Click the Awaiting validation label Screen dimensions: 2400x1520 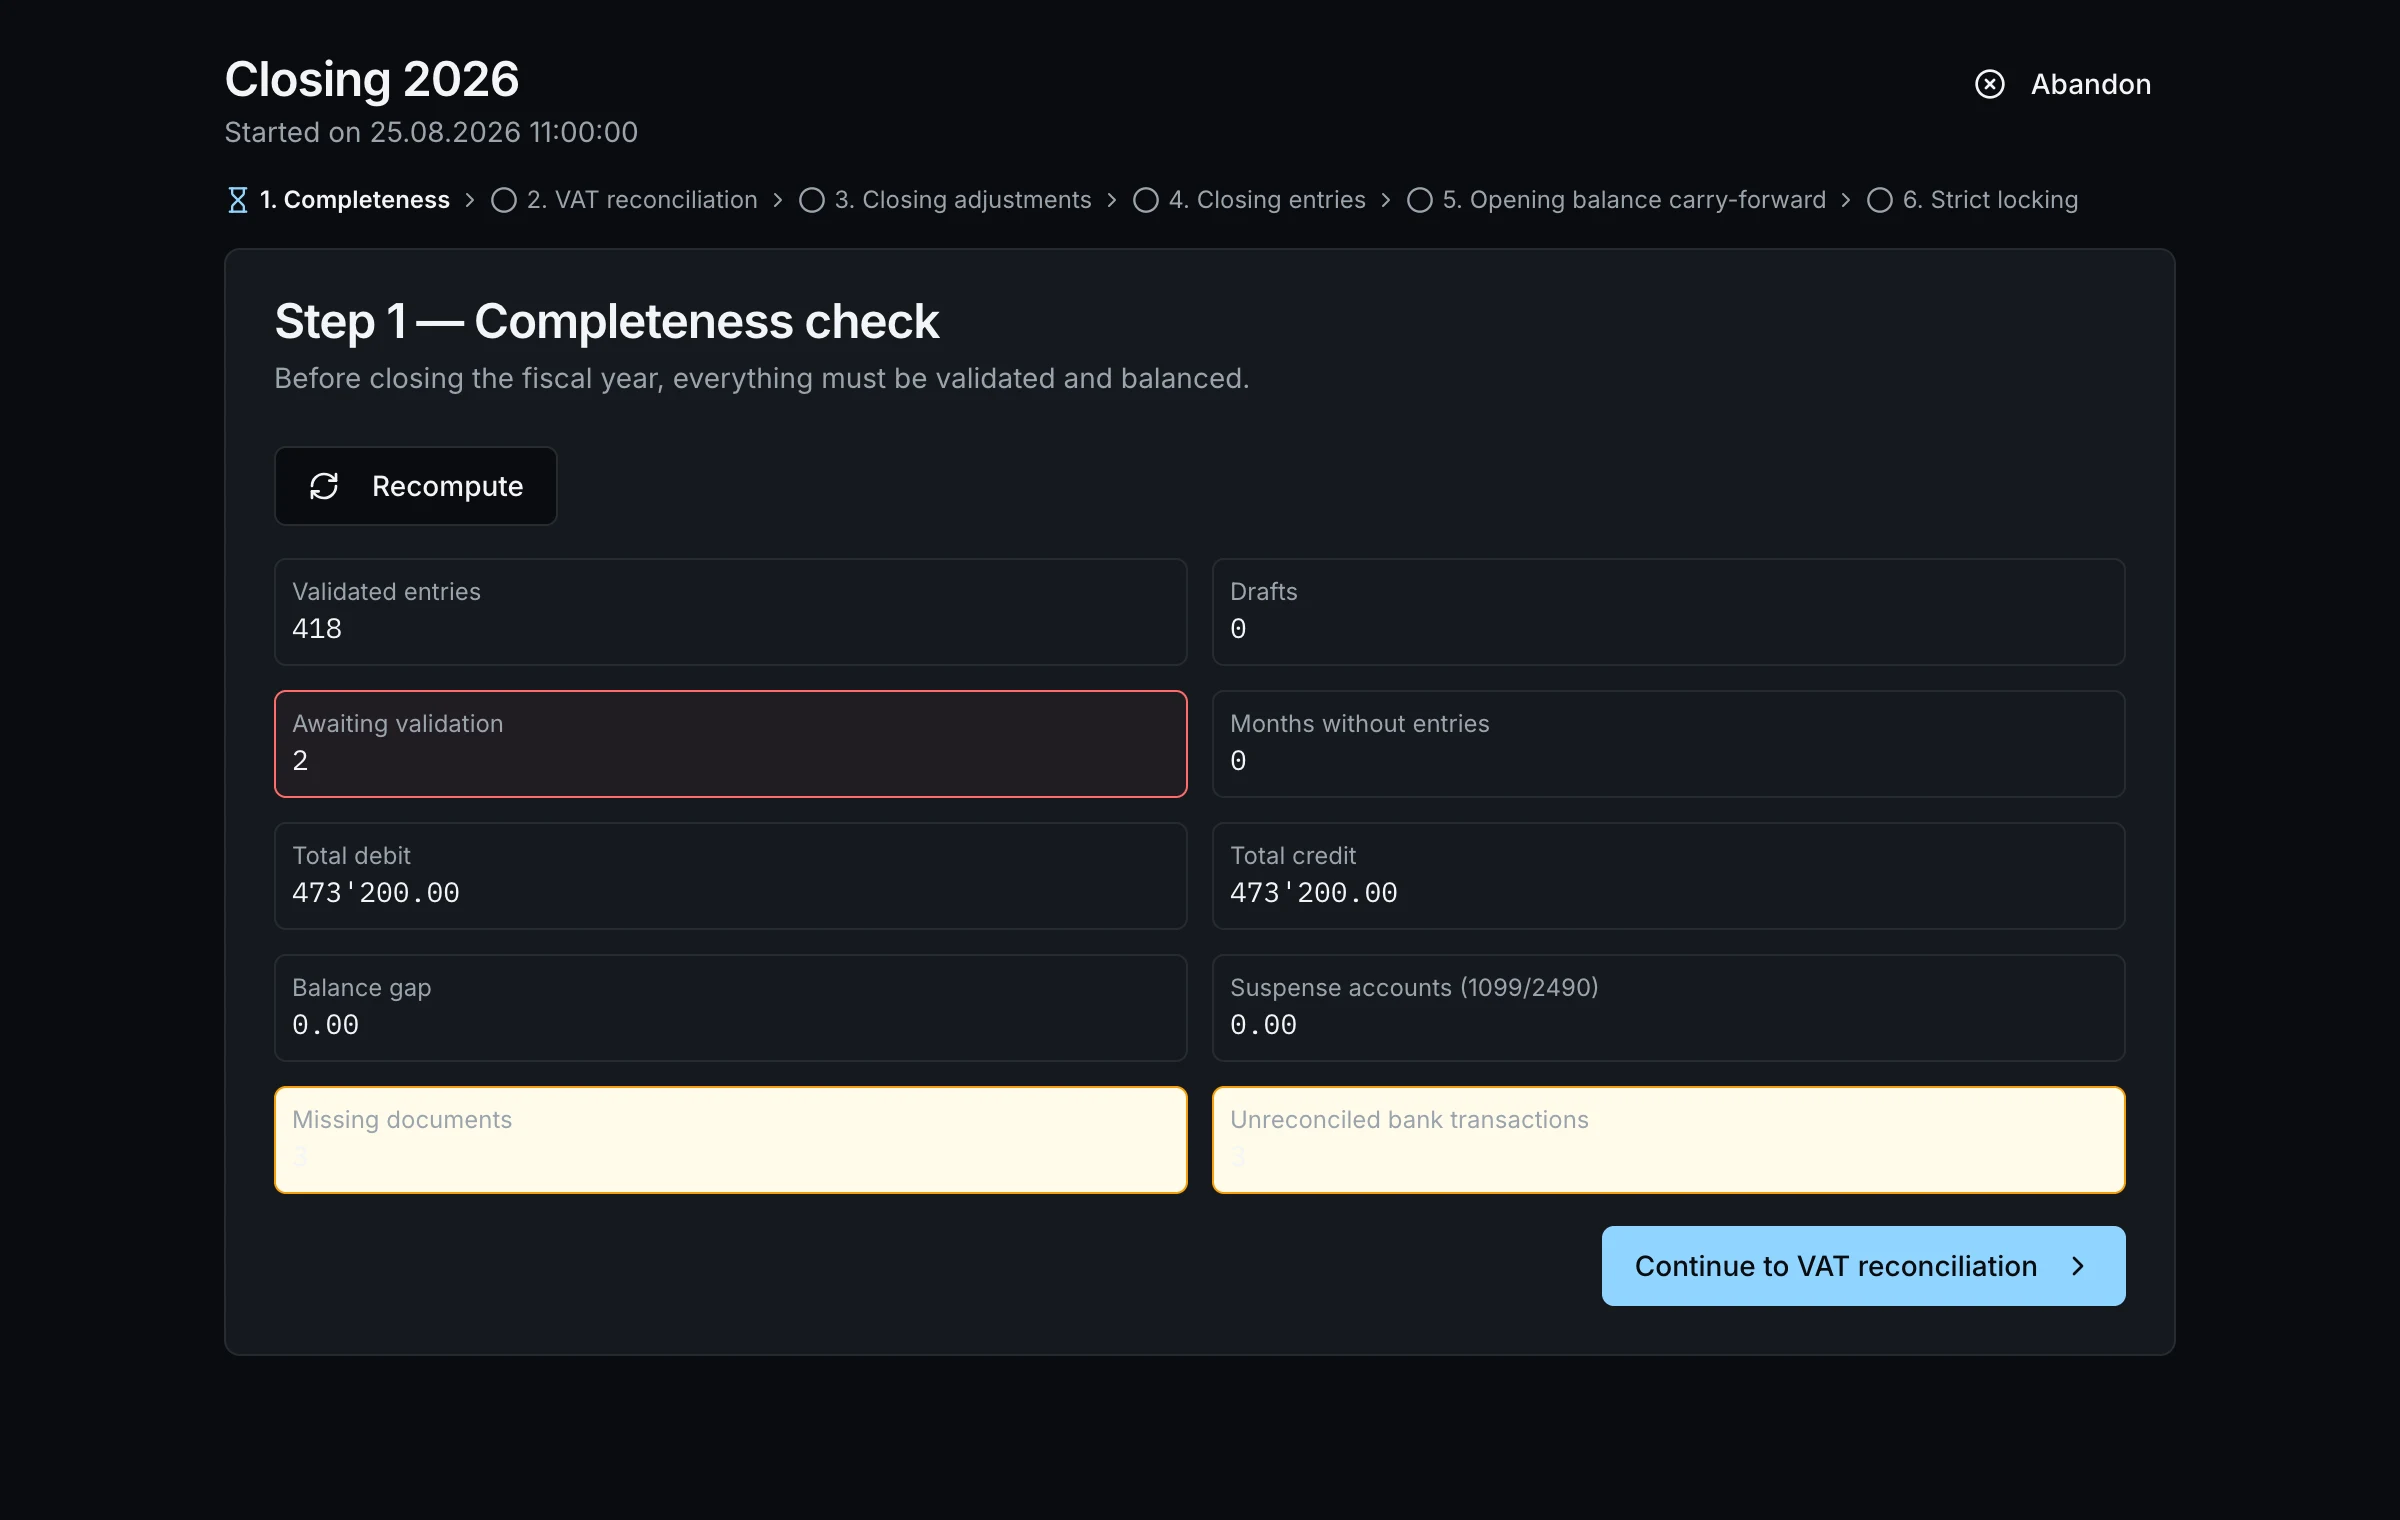pos(398,724)
